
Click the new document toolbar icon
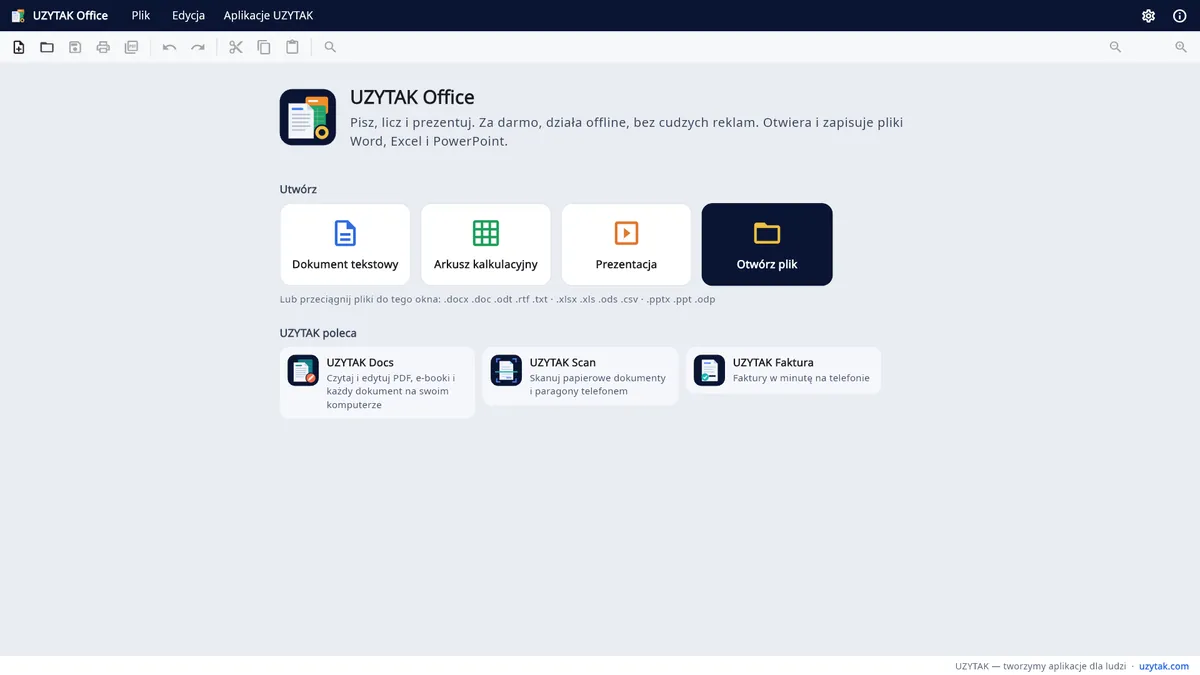click(x=19, y=47)
